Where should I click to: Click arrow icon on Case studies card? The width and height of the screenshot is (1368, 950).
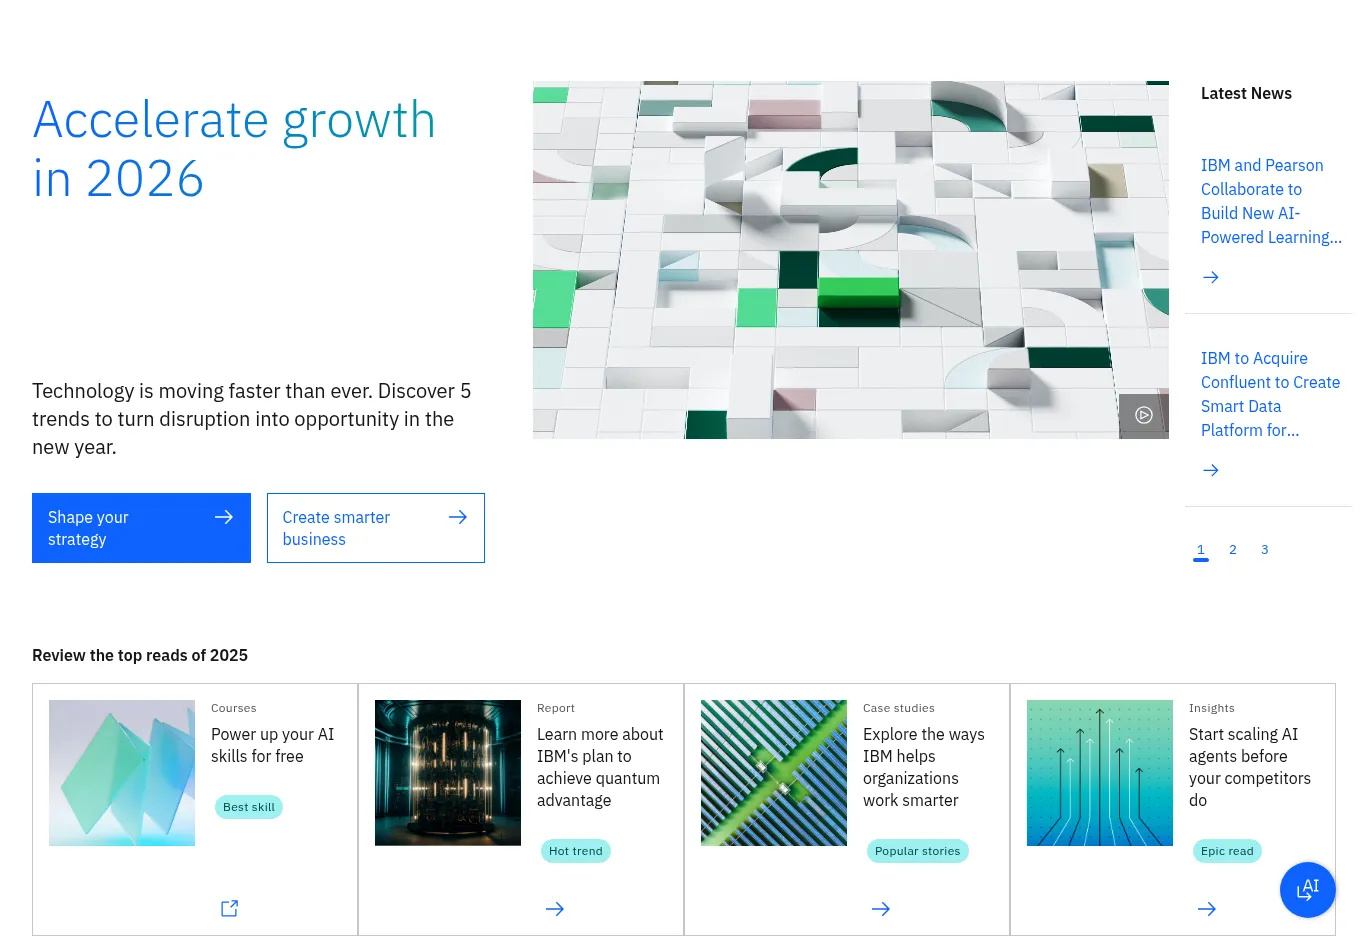pos(881,909)
